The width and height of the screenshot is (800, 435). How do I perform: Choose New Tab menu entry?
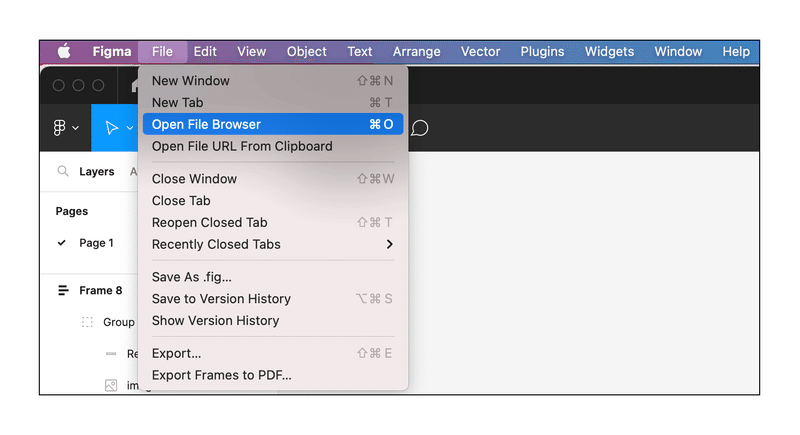click(273, 103)
